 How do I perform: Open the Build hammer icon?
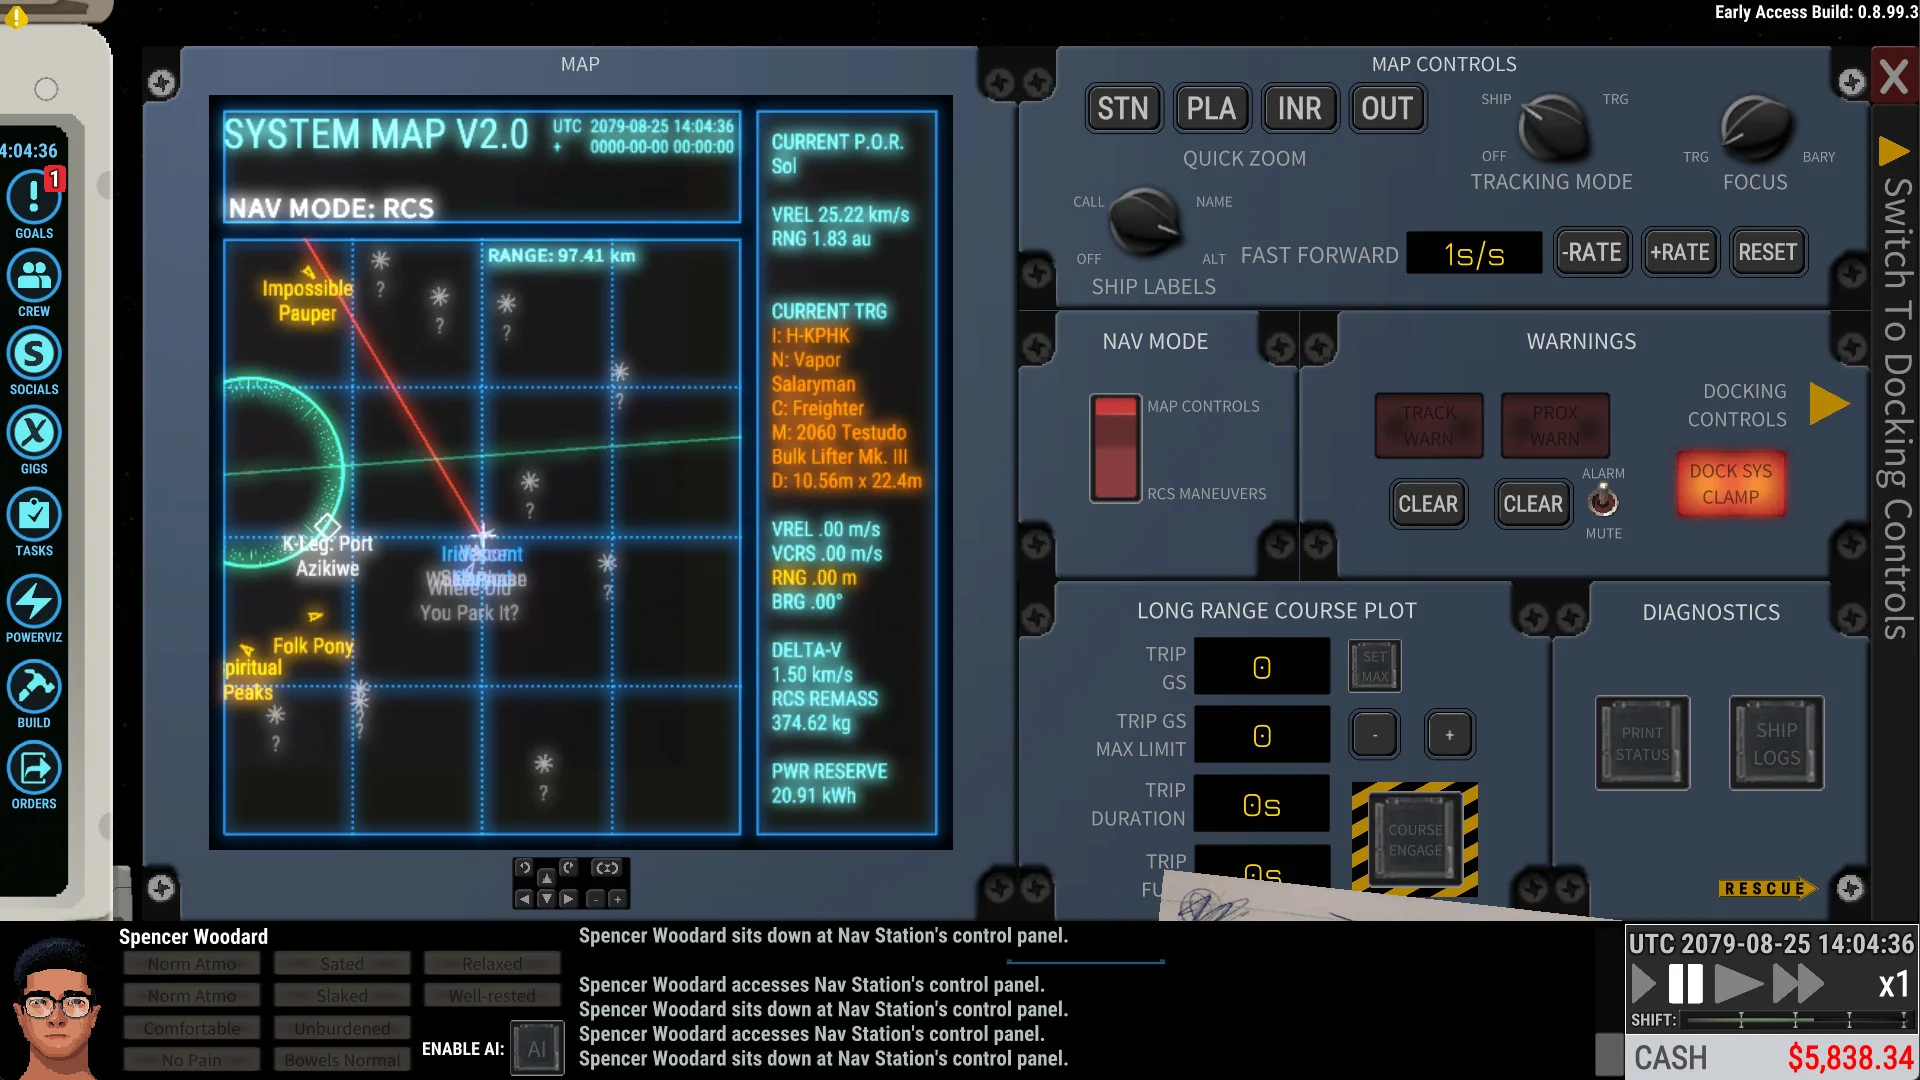(x=34, y=686)
